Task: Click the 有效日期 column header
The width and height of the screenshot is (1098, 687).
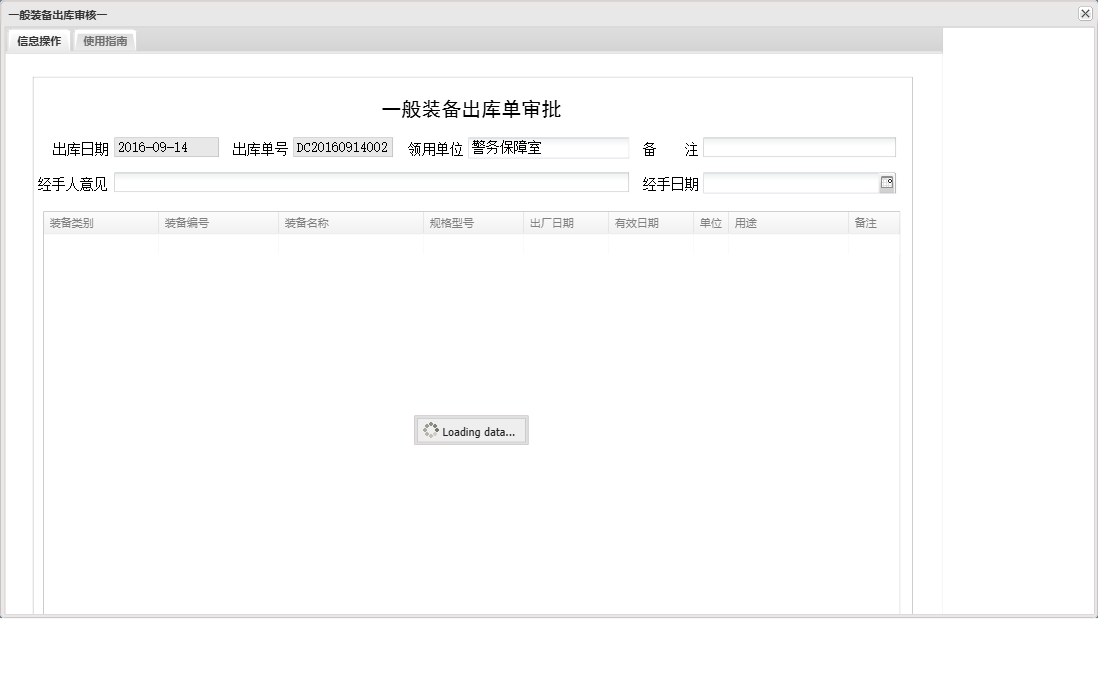Action: [x=648, y=223]
